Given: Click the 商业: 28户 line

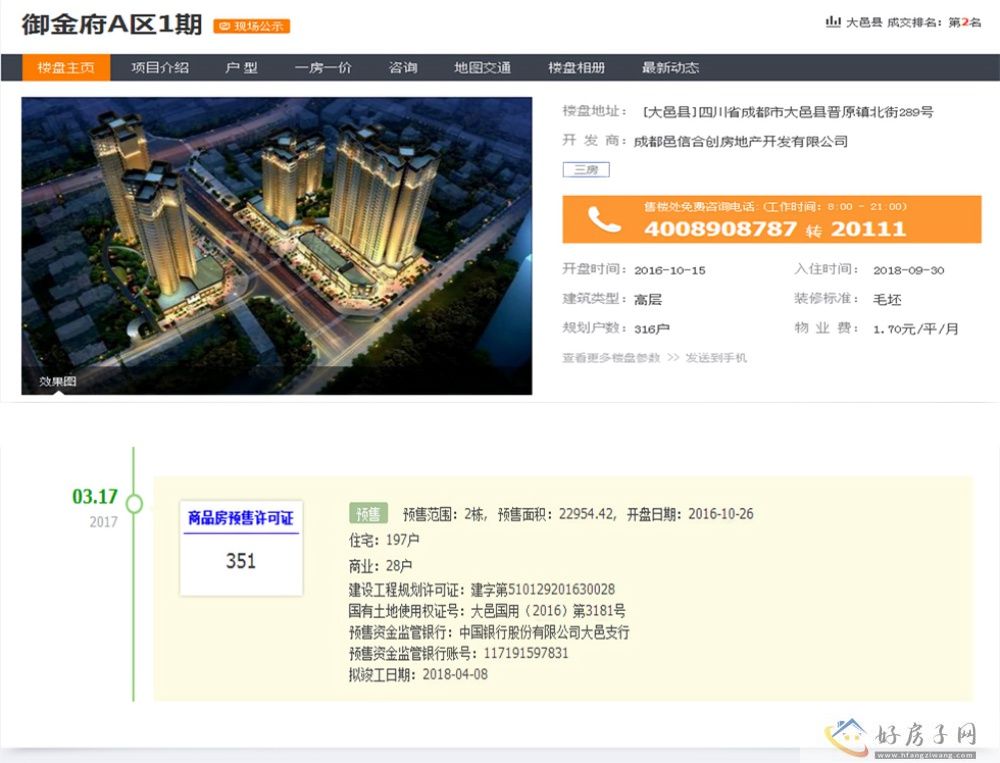Looking at the screenshot, I should point(380,565).
